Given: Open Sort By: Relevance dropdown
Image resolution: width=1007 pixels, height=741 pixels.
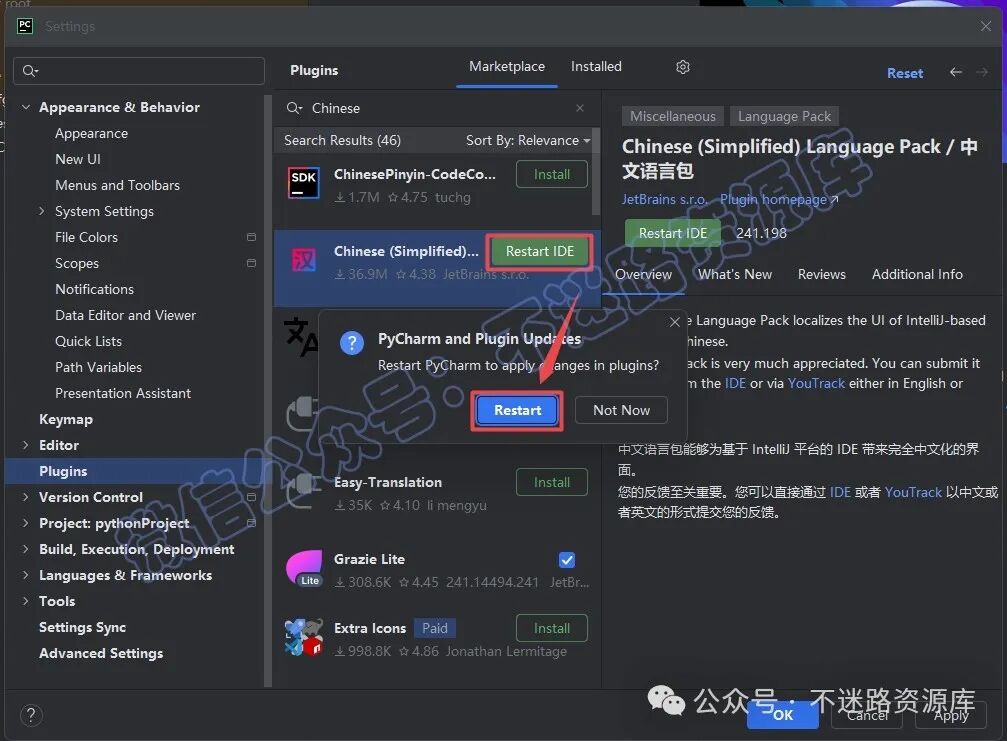Looking at the screenshot, I should 527,140.
